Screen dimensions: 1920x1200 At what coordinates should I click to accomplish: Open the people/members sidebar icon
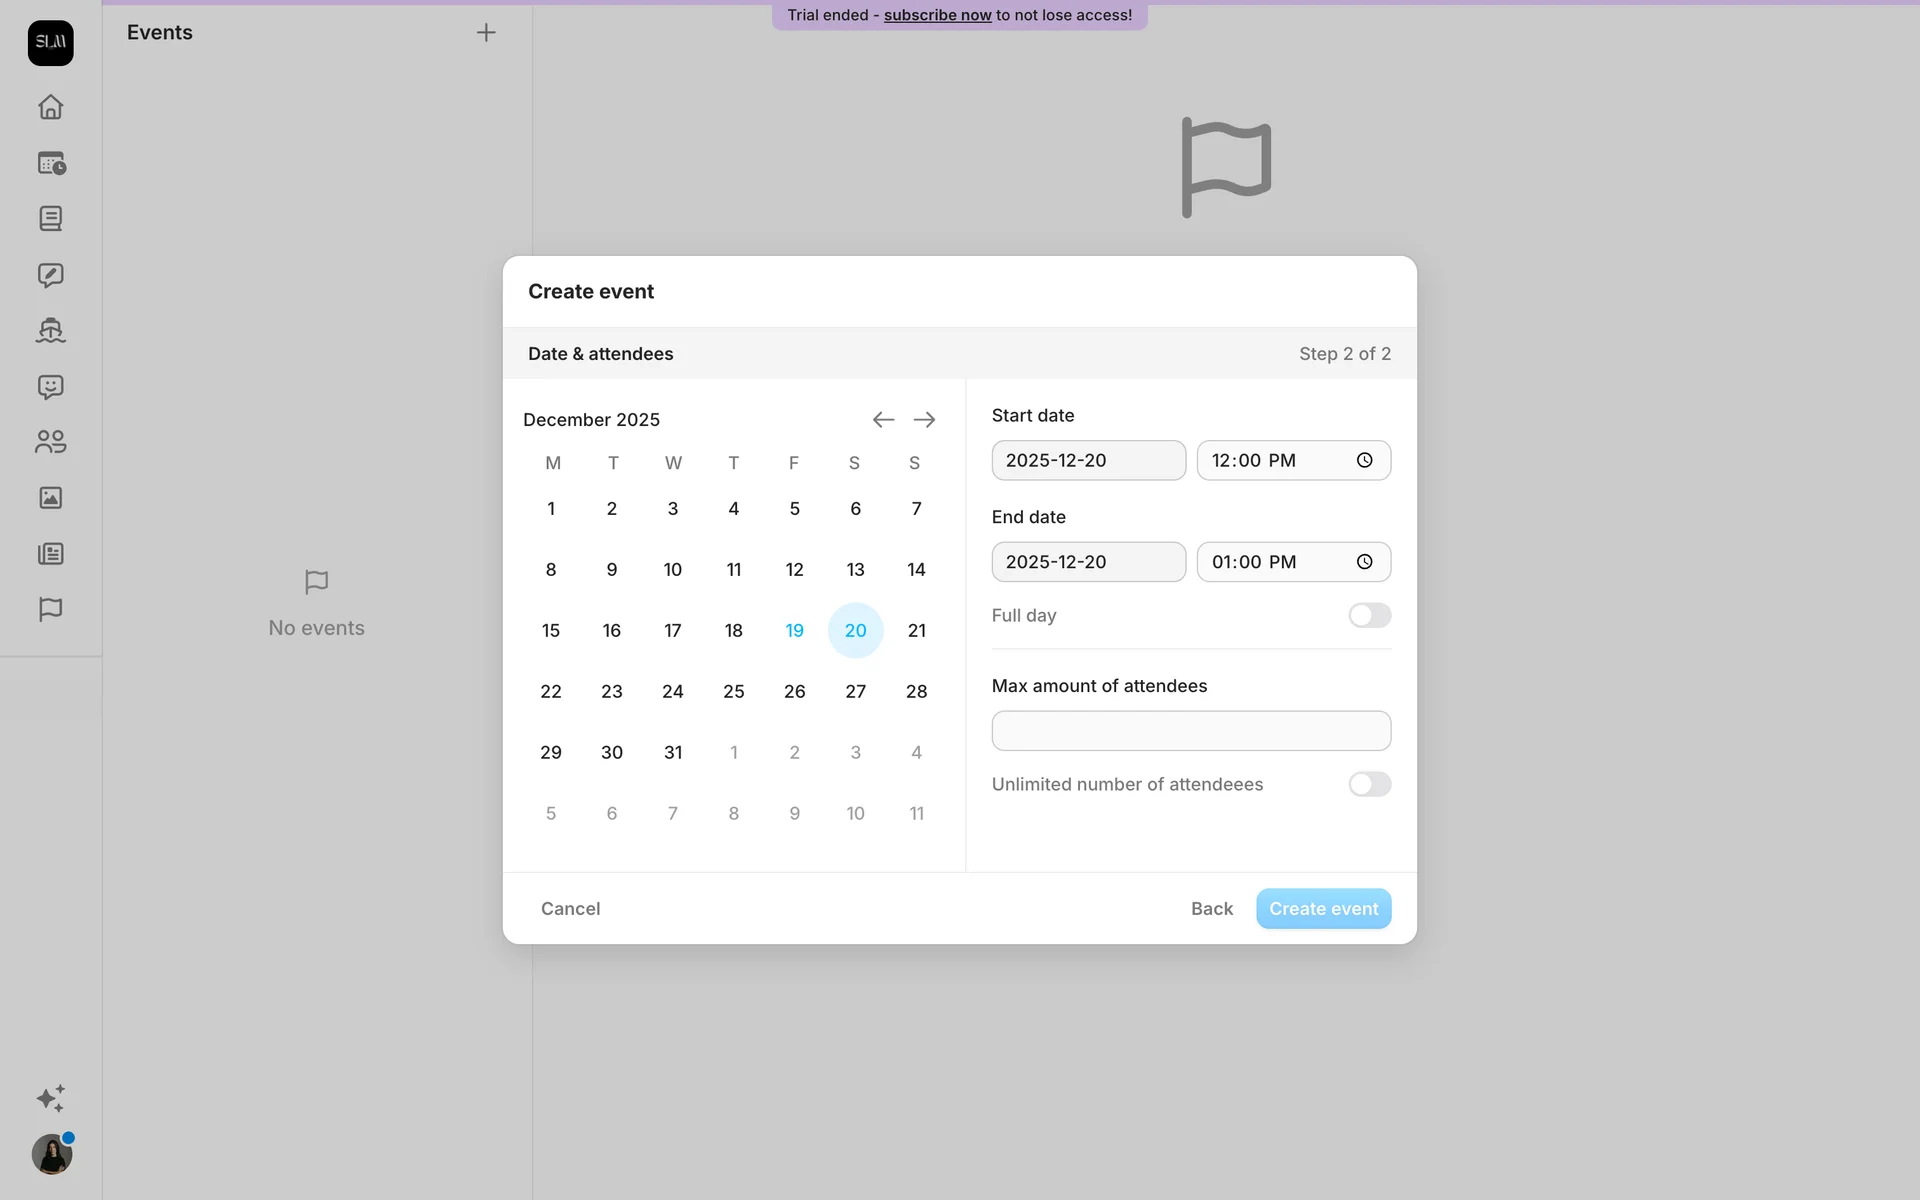tap(50, 442)
